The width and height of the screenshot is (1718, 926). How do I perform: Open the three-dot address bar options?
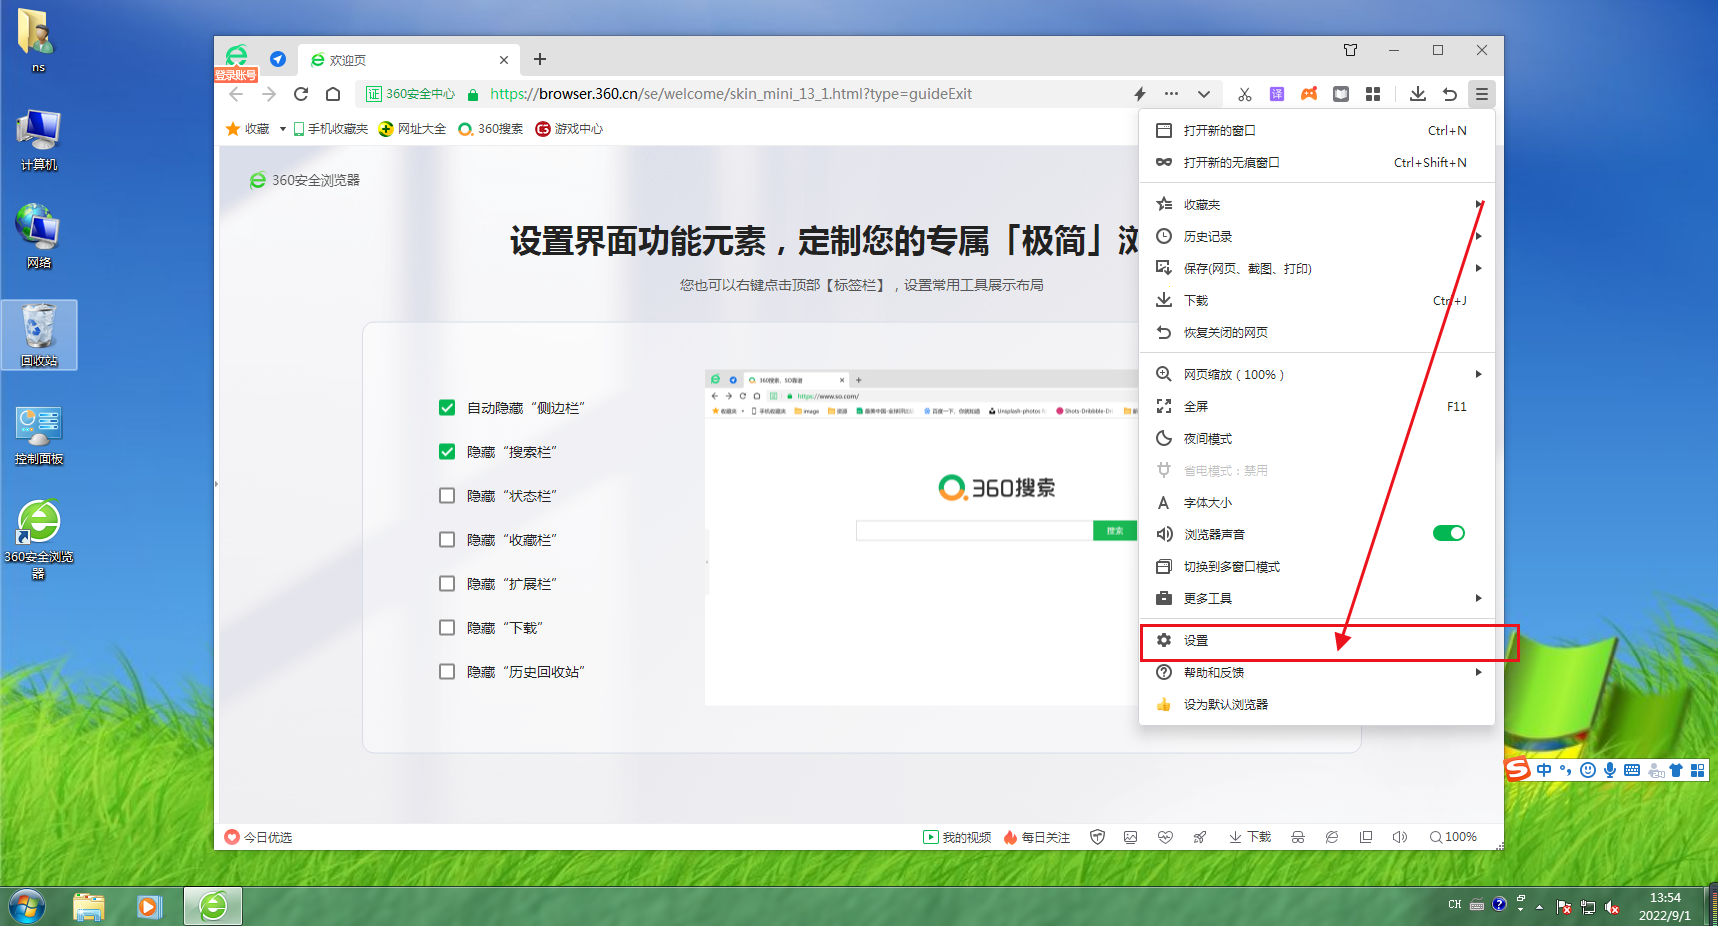point(1171,94)
